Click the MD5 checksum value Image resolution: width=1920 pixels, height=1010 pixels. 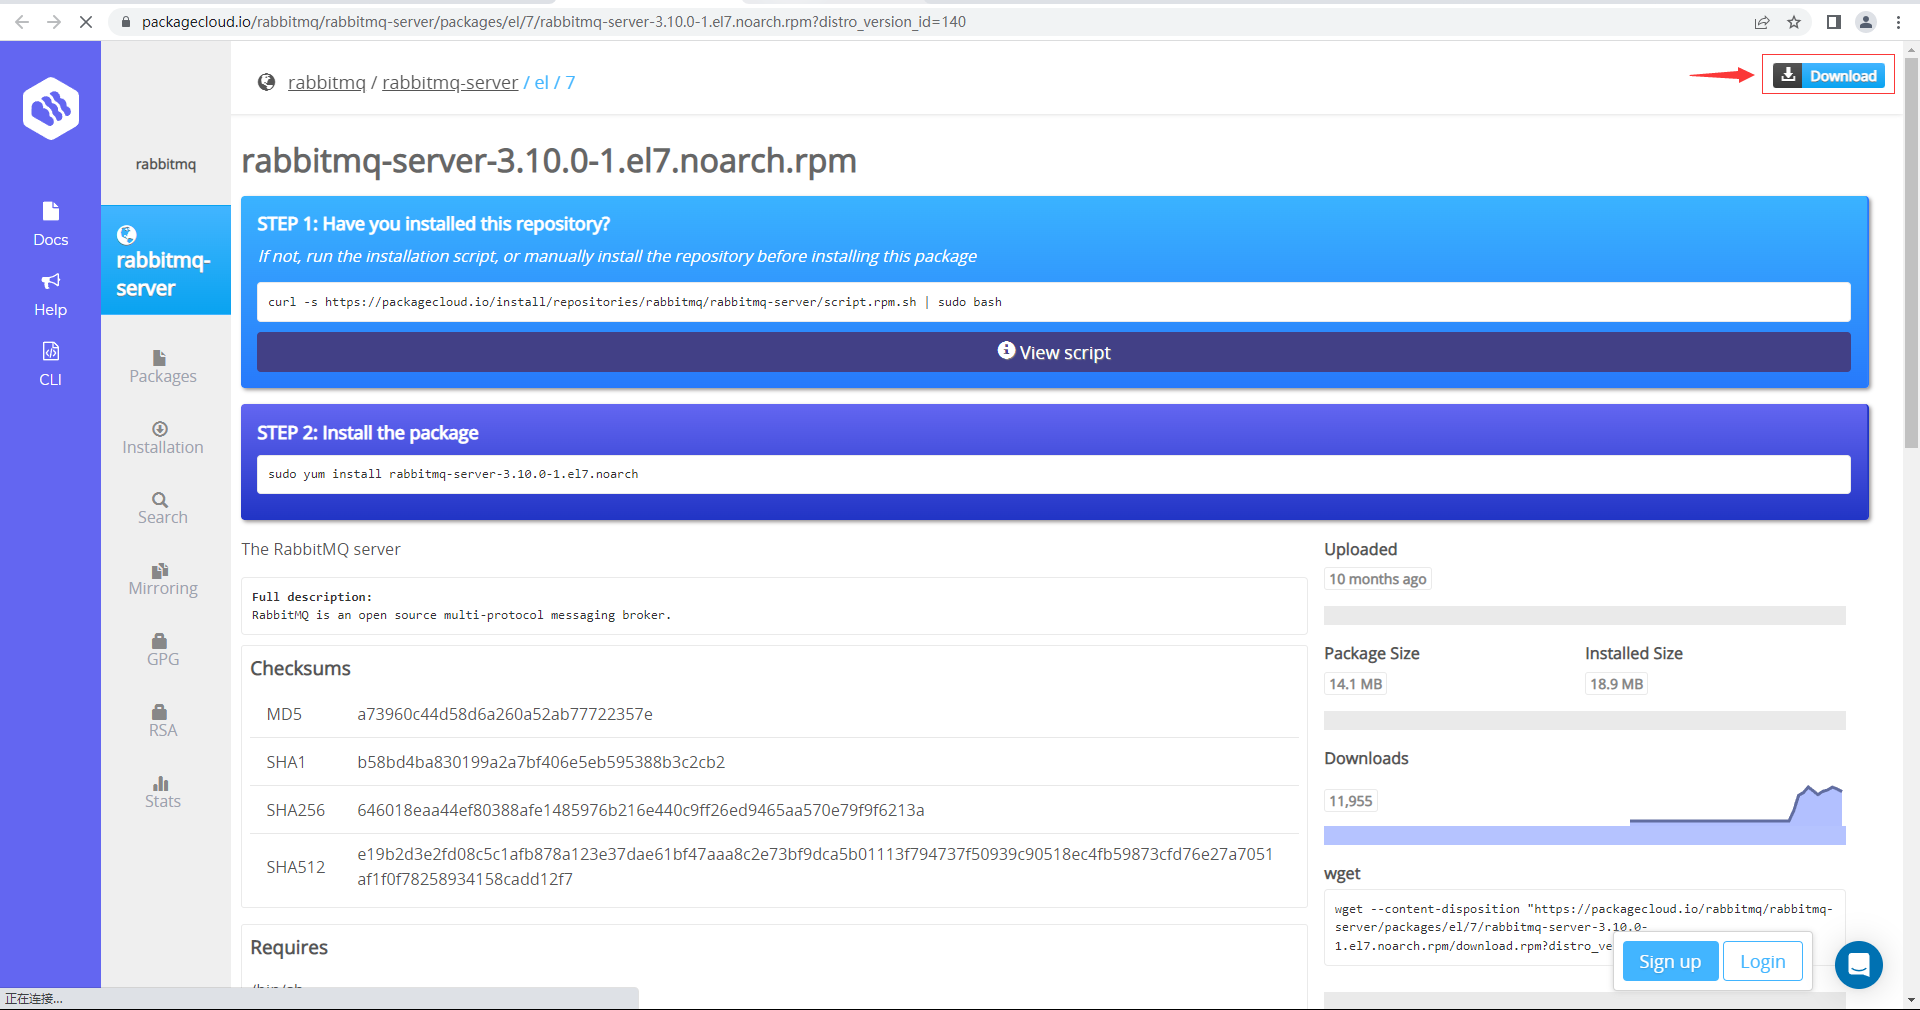(x=505, y=714)
